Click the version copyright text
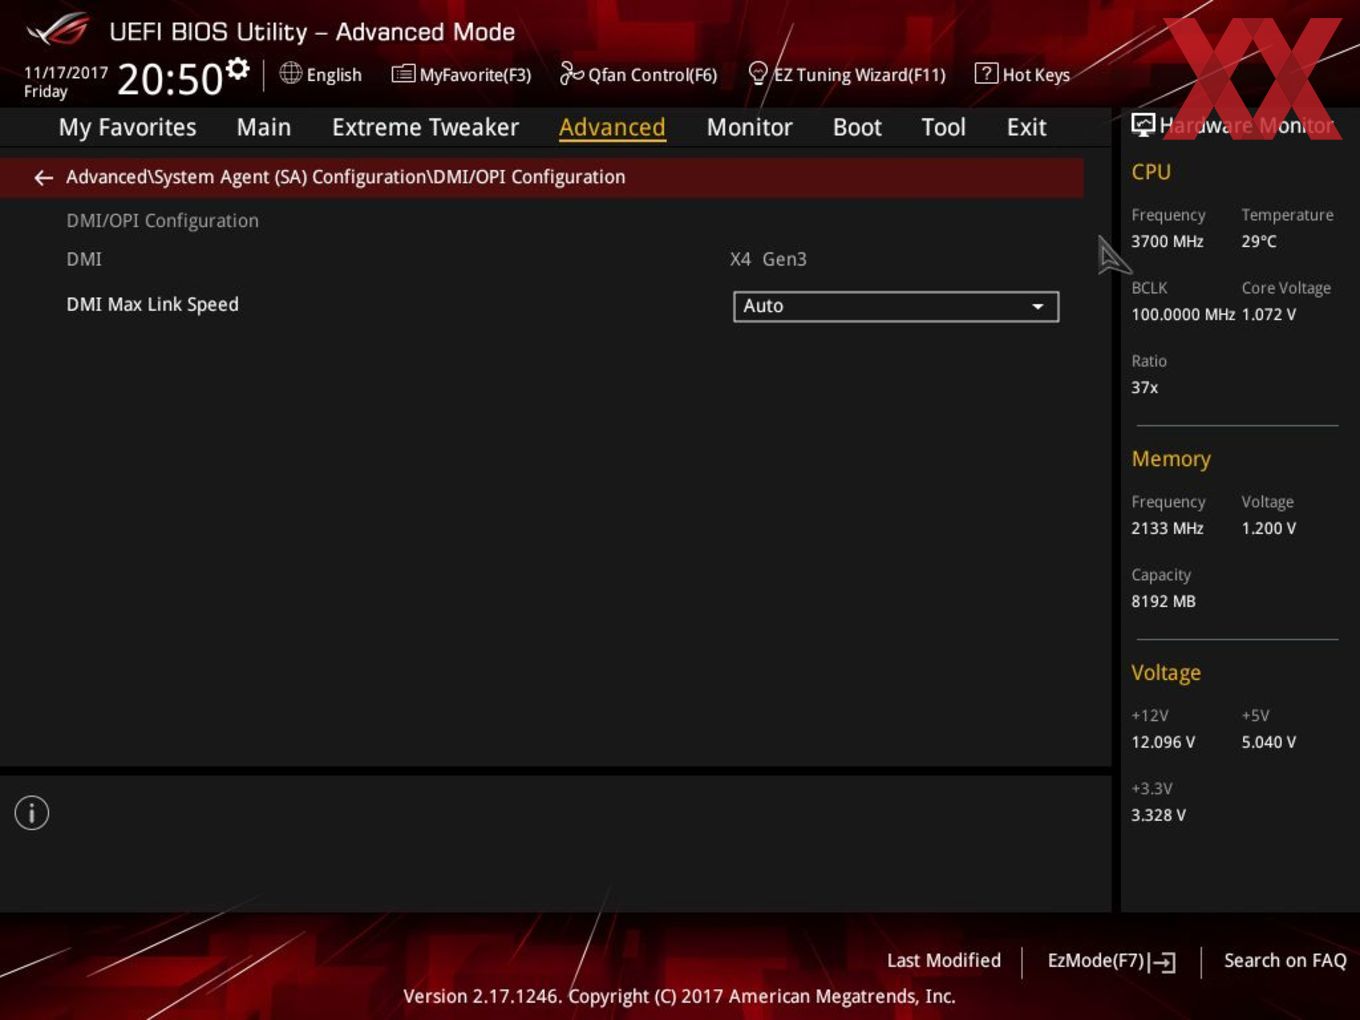 coord(679,996)
